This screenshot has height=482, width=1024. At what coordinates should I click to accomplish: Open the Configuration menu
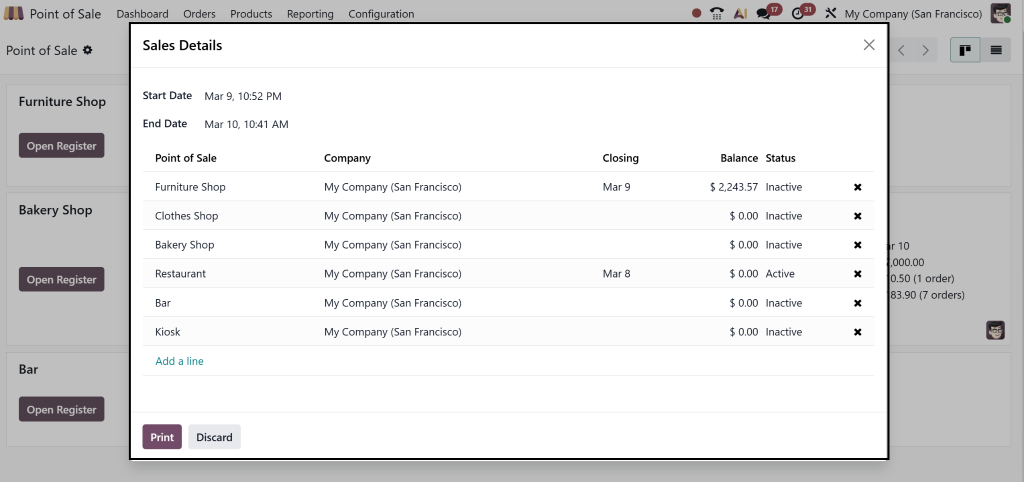click(381, 14)
